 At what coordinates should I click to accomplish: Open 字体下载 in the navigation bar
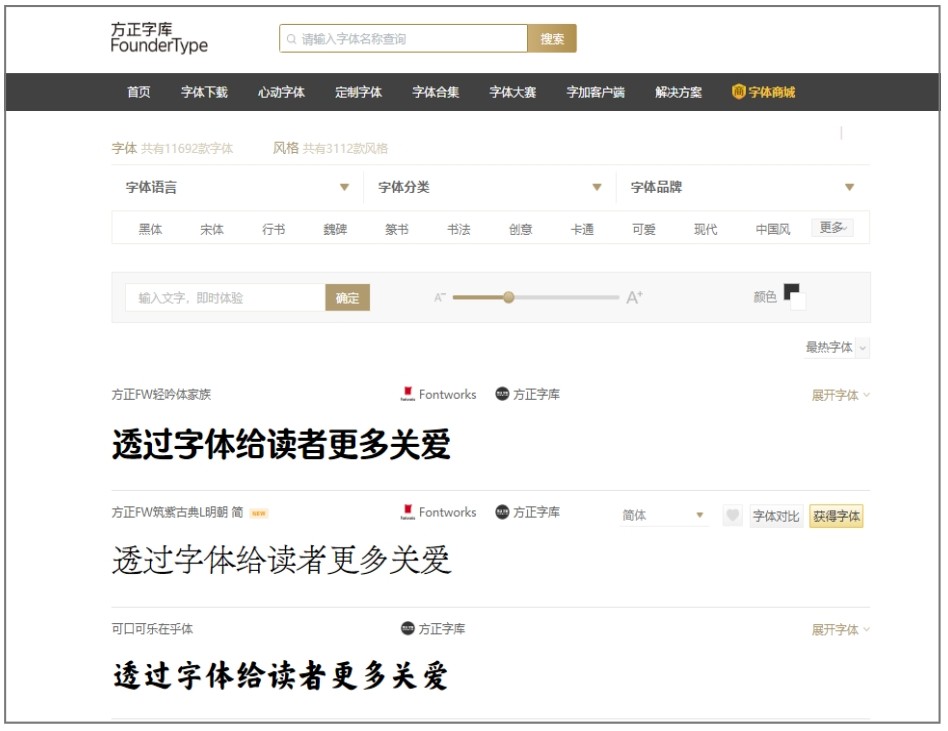tap(204, 92)
